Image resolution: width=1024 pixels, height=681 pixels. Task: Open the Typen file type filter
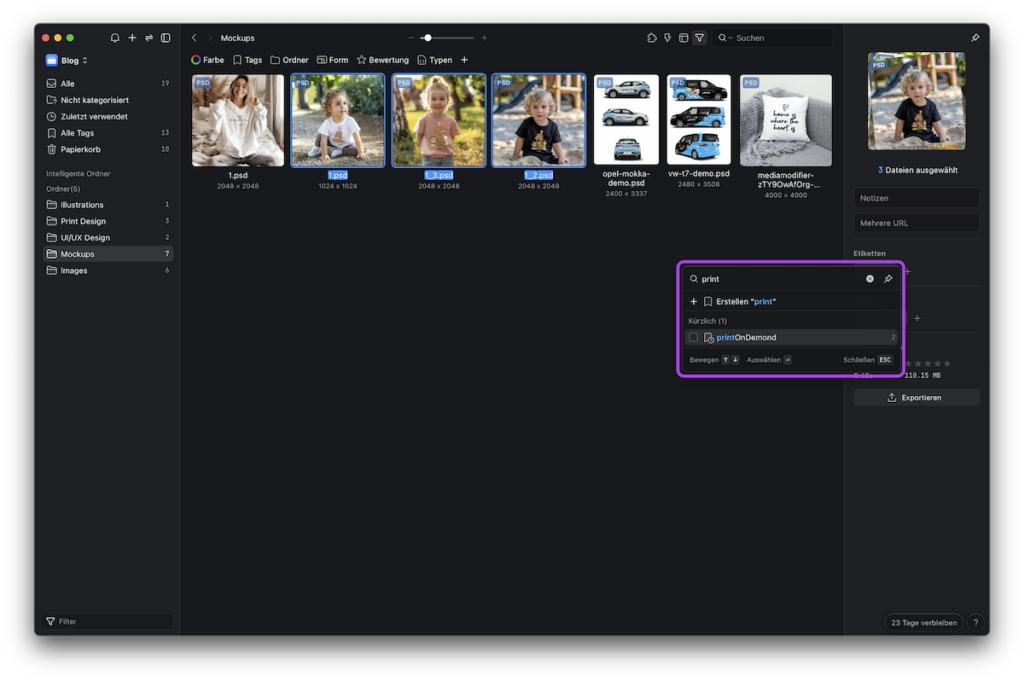pos(435,60)
